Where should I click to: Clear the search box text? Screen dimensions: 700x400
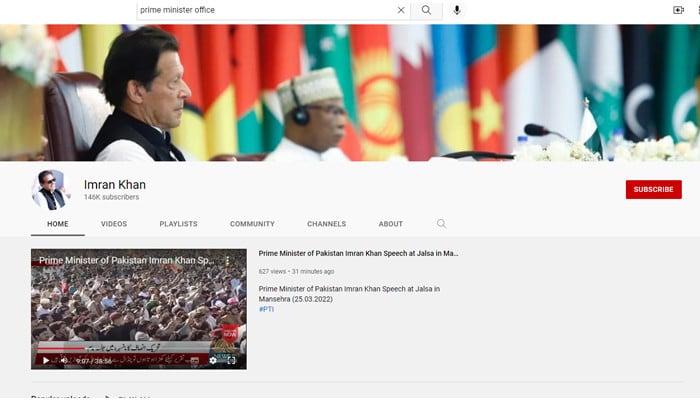[401, 10]
